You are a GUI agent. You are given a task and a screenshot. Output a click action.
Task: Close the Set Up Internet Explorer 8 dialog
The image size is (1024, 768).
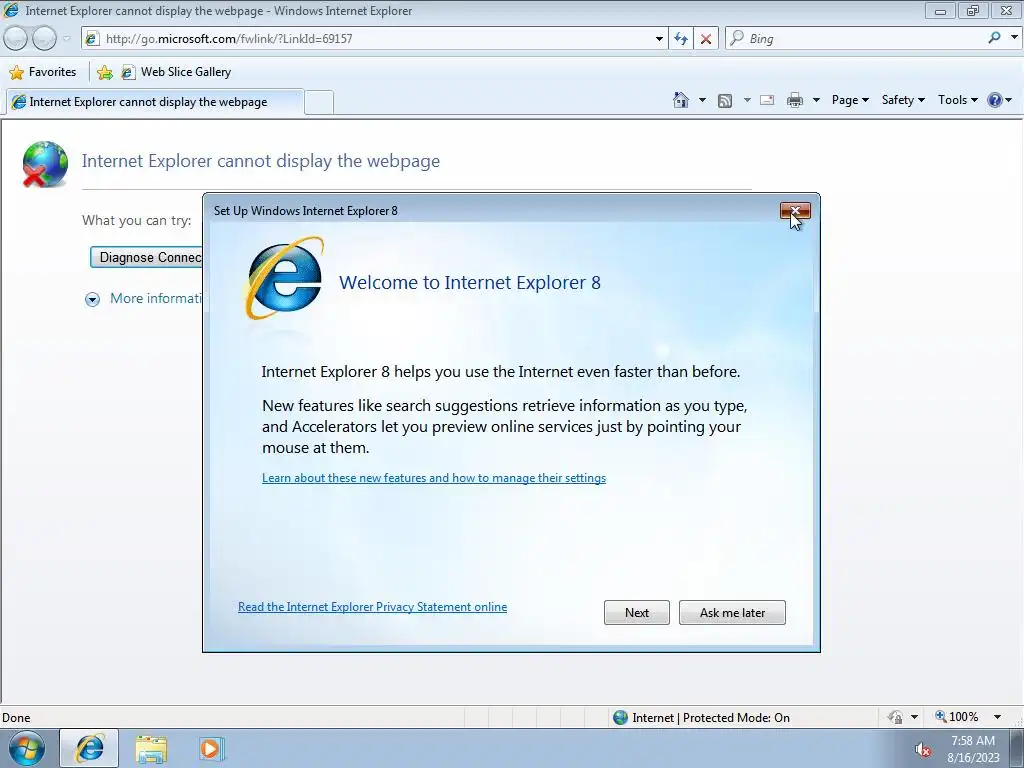tap(795, 211)
